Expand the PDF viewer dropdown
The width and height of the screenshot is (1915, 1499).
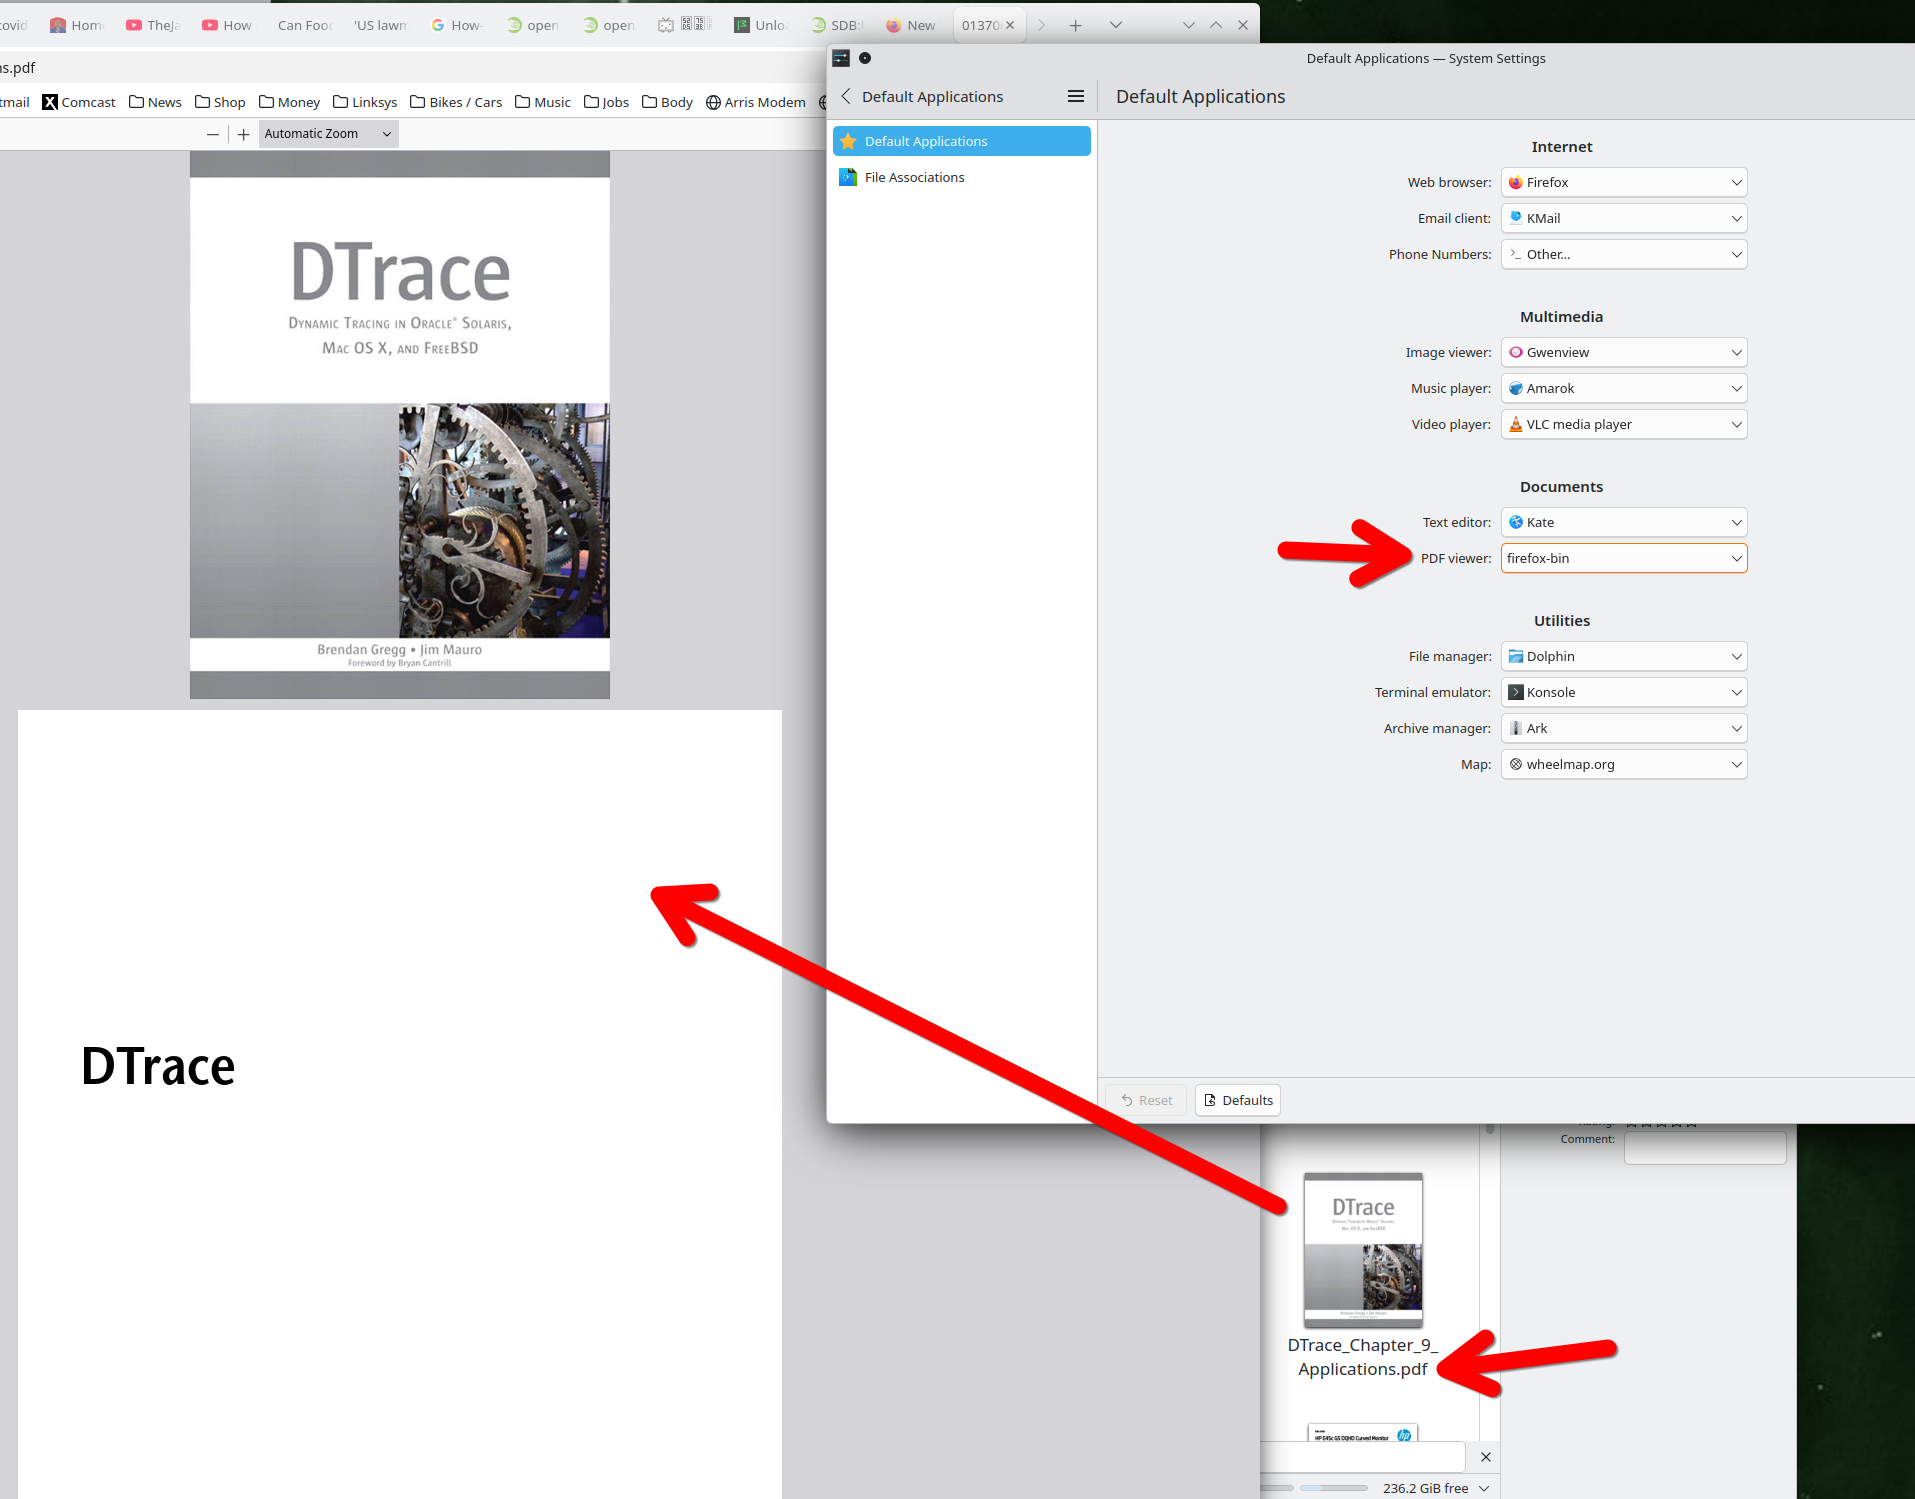pos(1623,559)
